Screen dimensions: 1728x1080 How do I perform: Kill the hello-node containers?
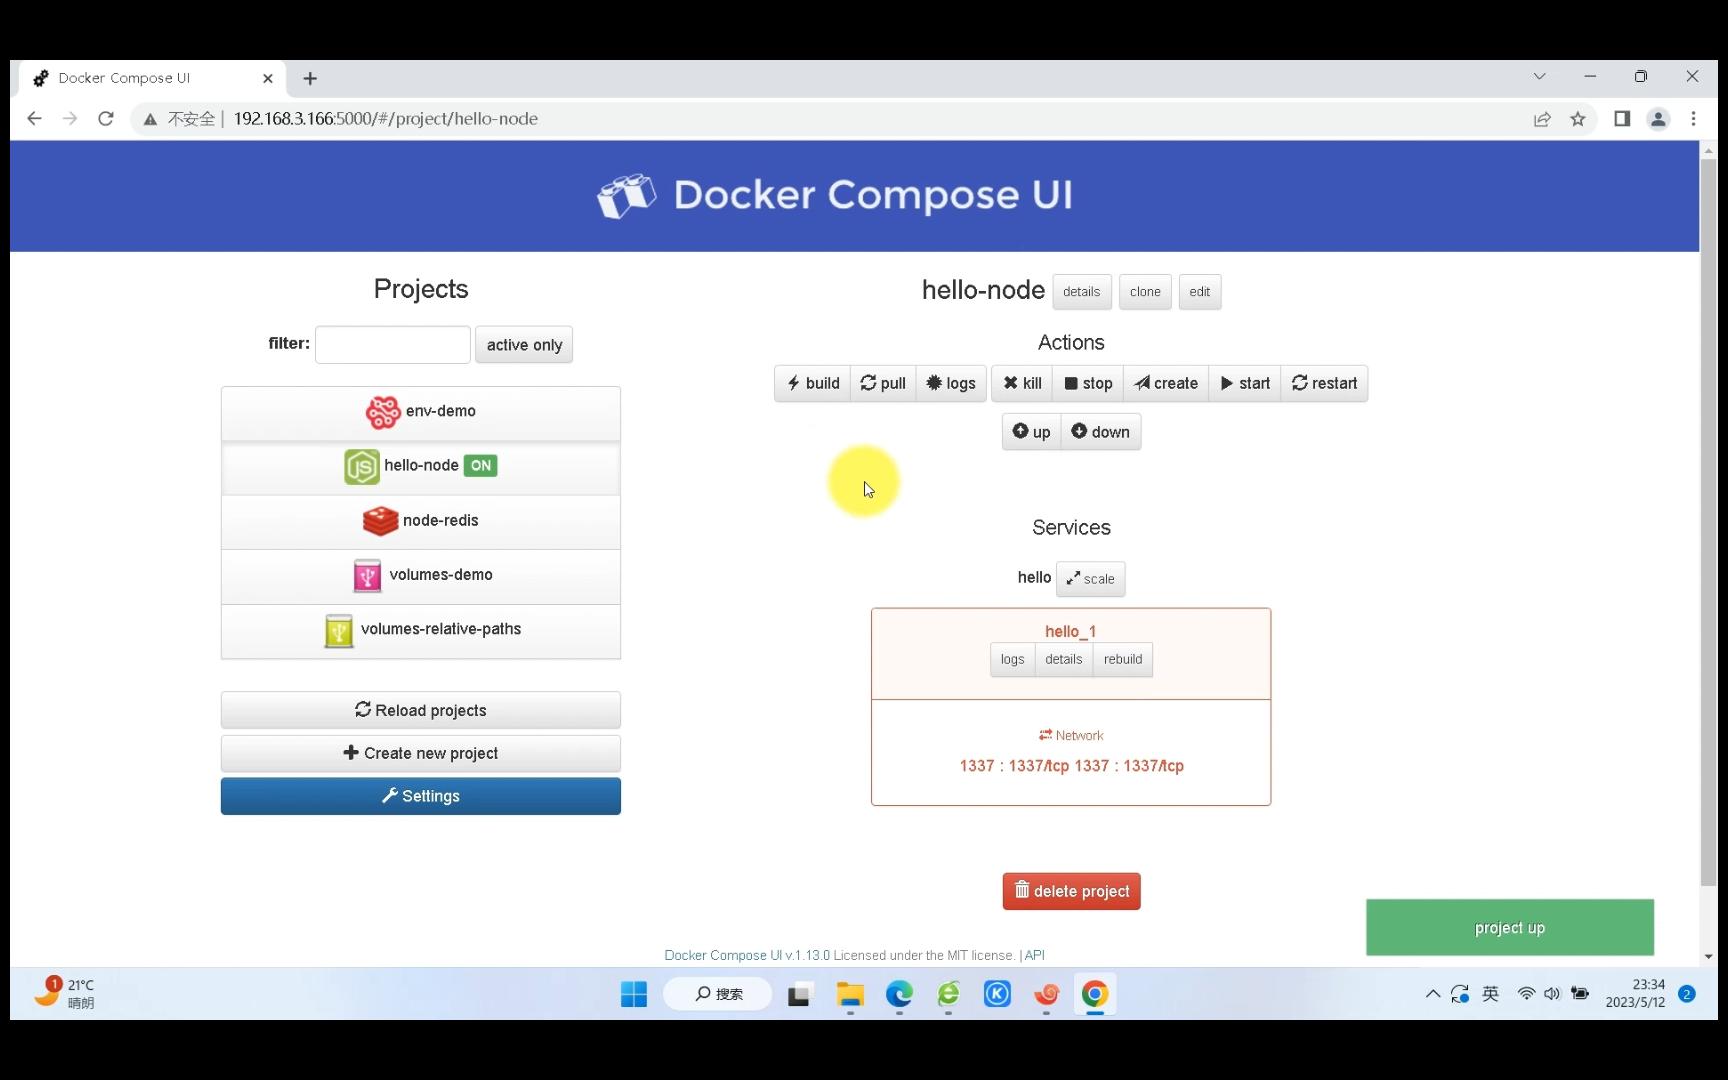coord(1022,384)
